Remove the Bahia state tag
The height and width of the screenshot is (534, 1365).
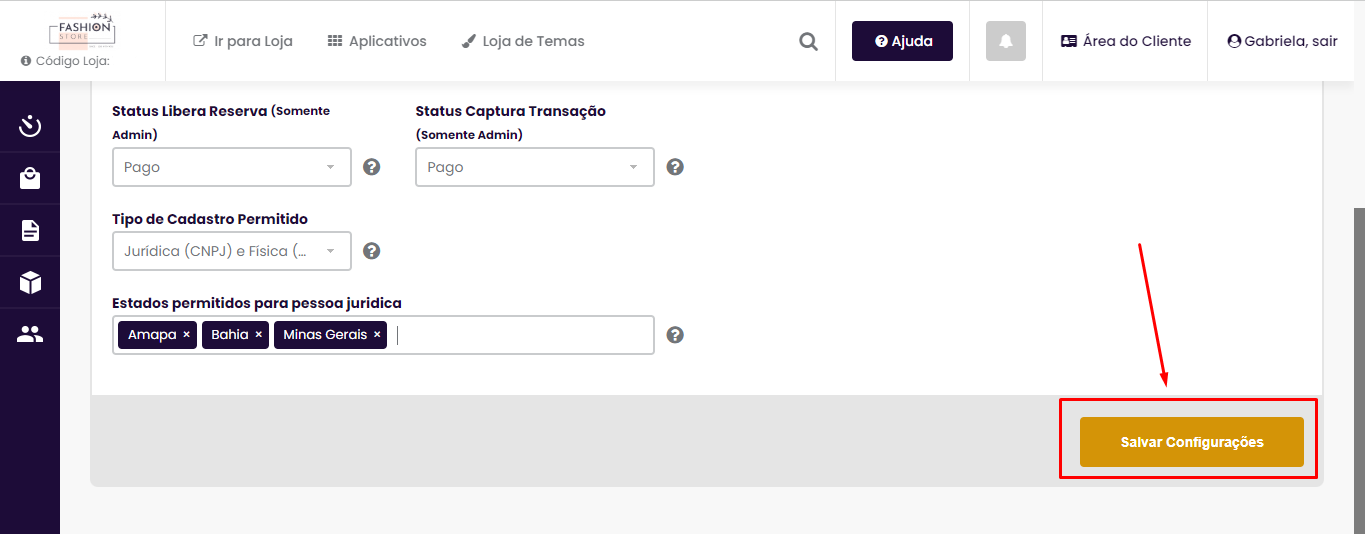tap(258, 335)
